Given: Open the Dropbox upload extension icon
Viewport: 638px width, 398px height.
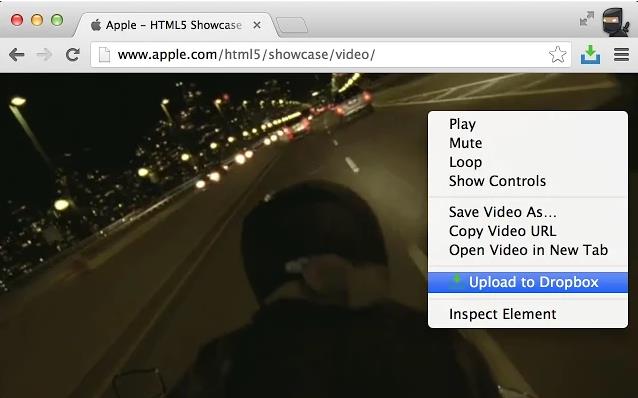Looking at the screenshot, I should (590, 55).
